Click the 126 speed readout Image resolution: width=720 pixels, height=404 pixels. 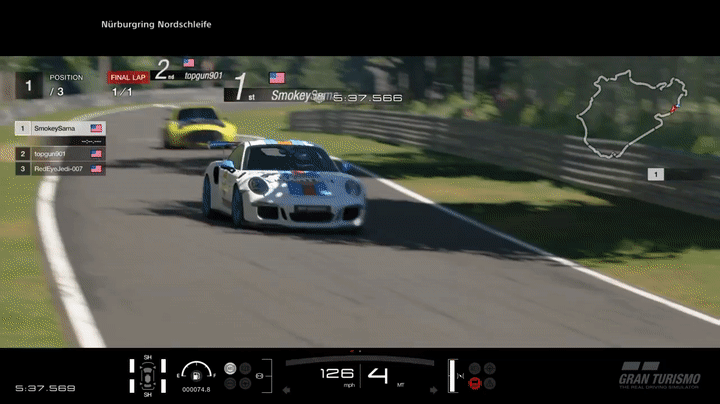click(337, 373)
